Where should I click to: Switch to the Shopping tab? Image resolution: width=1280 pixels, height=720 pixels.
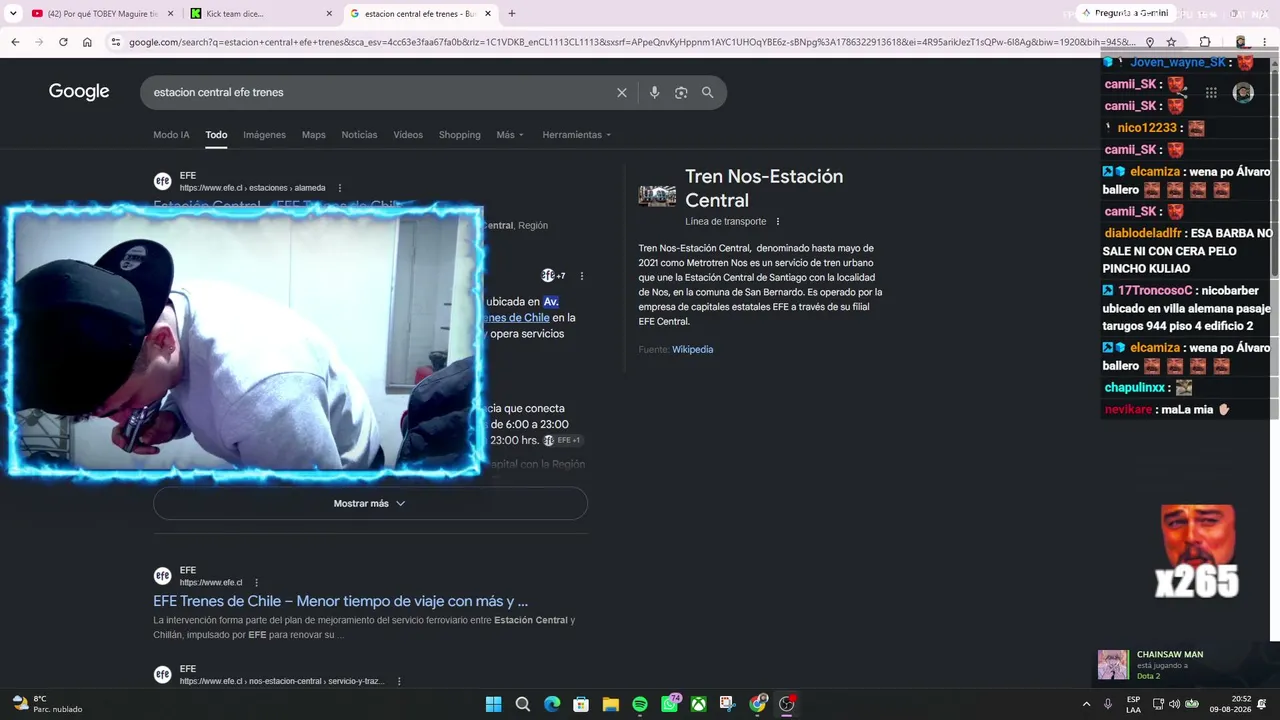point(460,135)
